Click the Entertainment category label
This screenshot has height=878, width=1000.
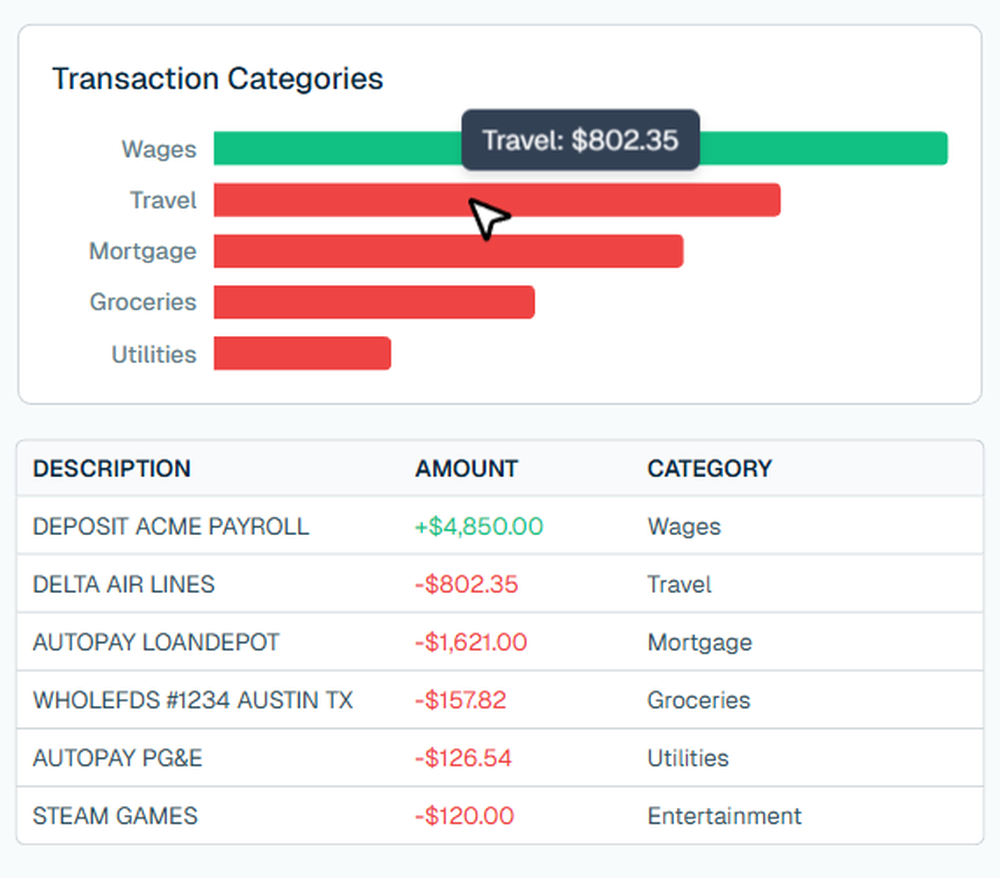[724, 816]
